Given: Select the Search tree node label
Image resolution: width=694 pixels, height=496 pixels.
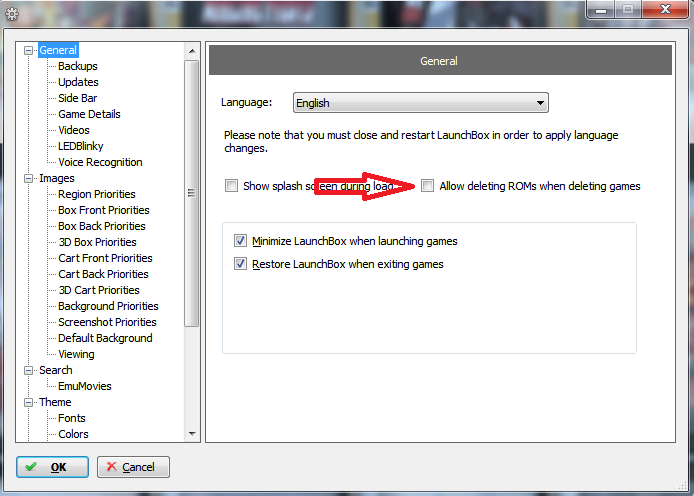Looking at the screenshot, I should (55, 370).
